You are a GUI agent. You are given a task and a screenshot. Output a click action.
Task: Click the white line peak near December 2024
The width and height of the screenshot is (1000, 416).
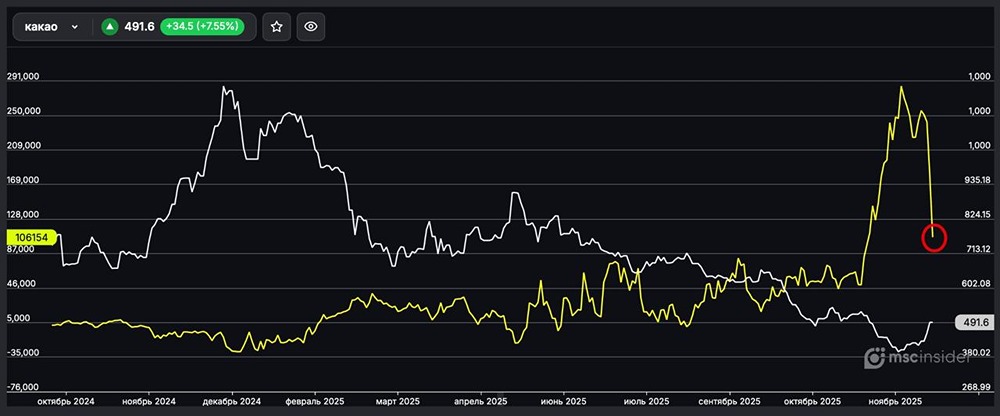click(x=224, y=87)
